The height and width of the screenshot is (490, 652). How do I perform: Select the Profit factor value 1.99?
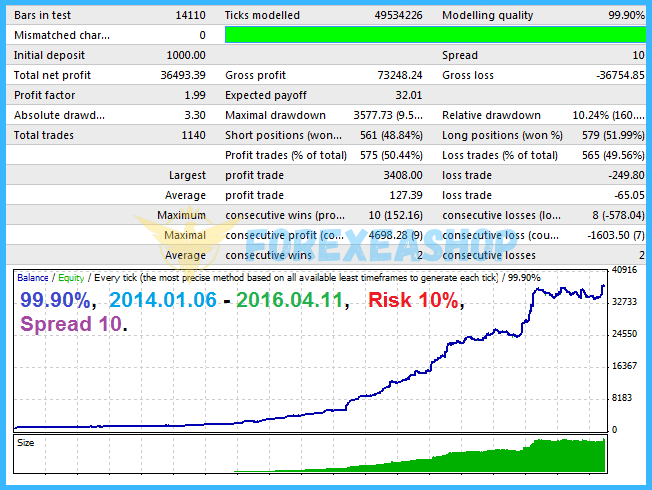(x=194, y=95)
